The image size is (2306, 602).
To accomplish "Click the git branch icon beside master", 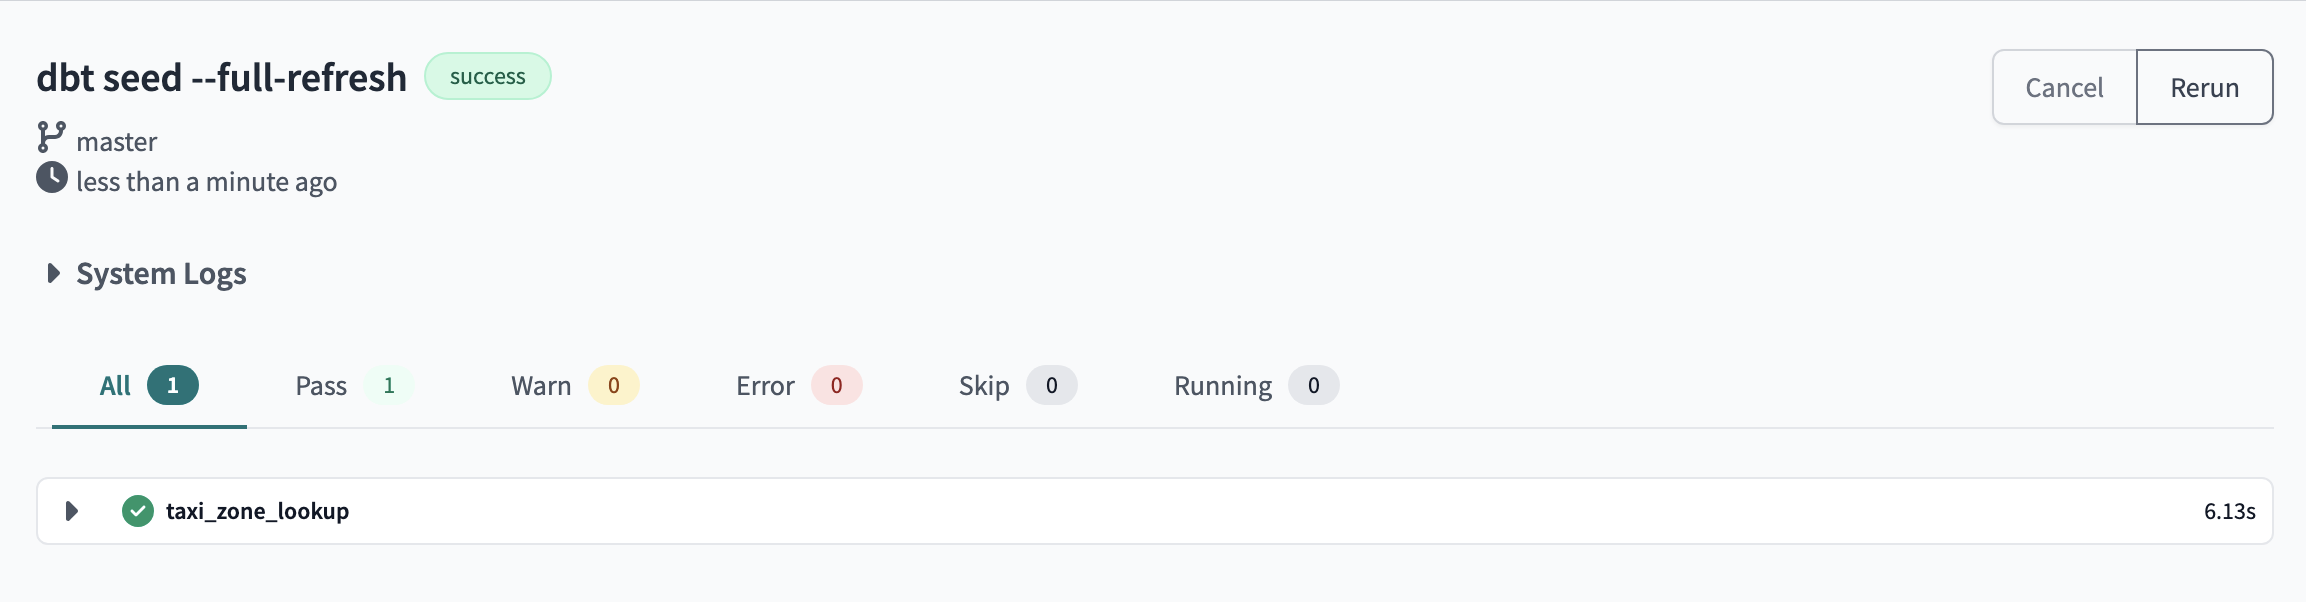I will (51, 137).
